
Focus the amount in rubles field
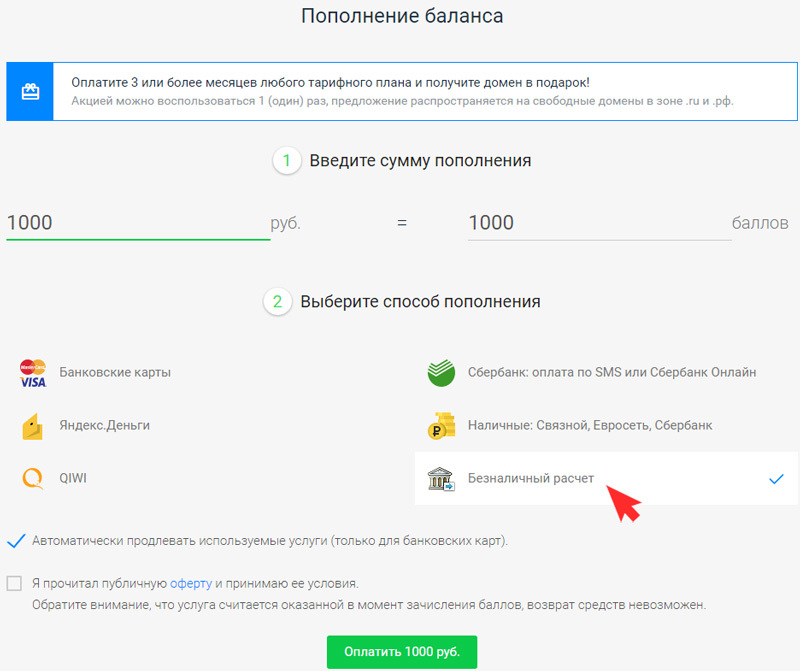(x=138, y=223)
